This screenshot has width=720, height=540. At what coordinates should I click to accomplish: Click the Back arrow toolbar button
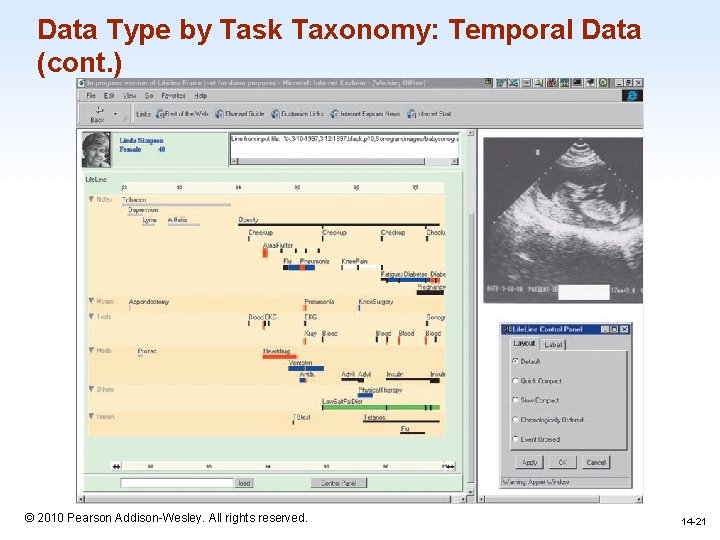(x=98, y=114)
